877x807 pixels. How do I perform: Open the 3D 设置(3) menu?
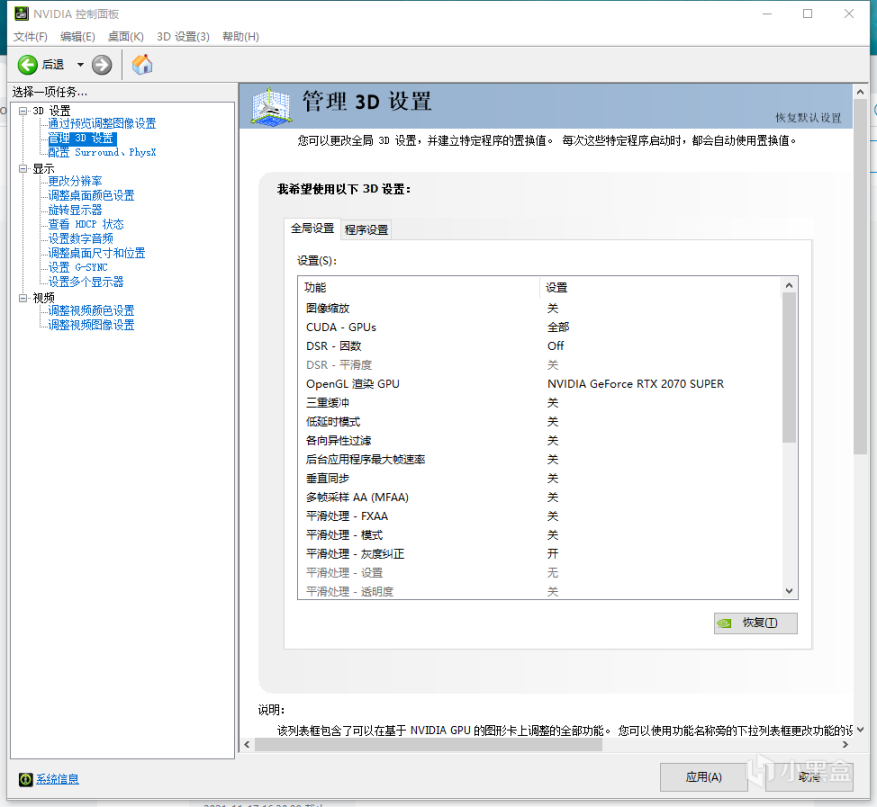tap(183, 36)
